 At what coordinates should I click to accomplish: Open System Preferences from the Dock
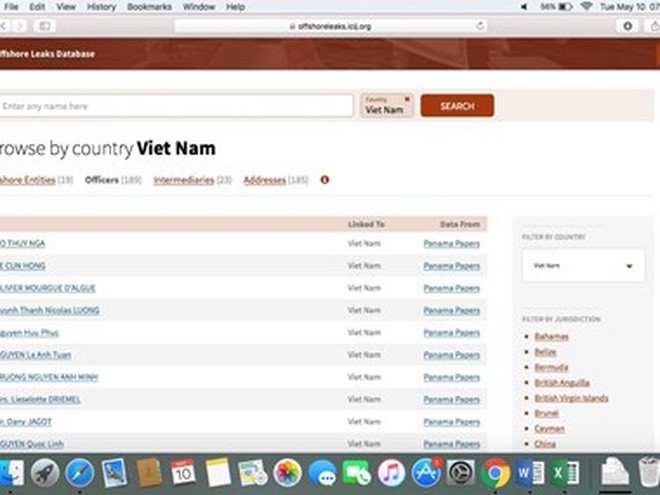click(460, 472)
